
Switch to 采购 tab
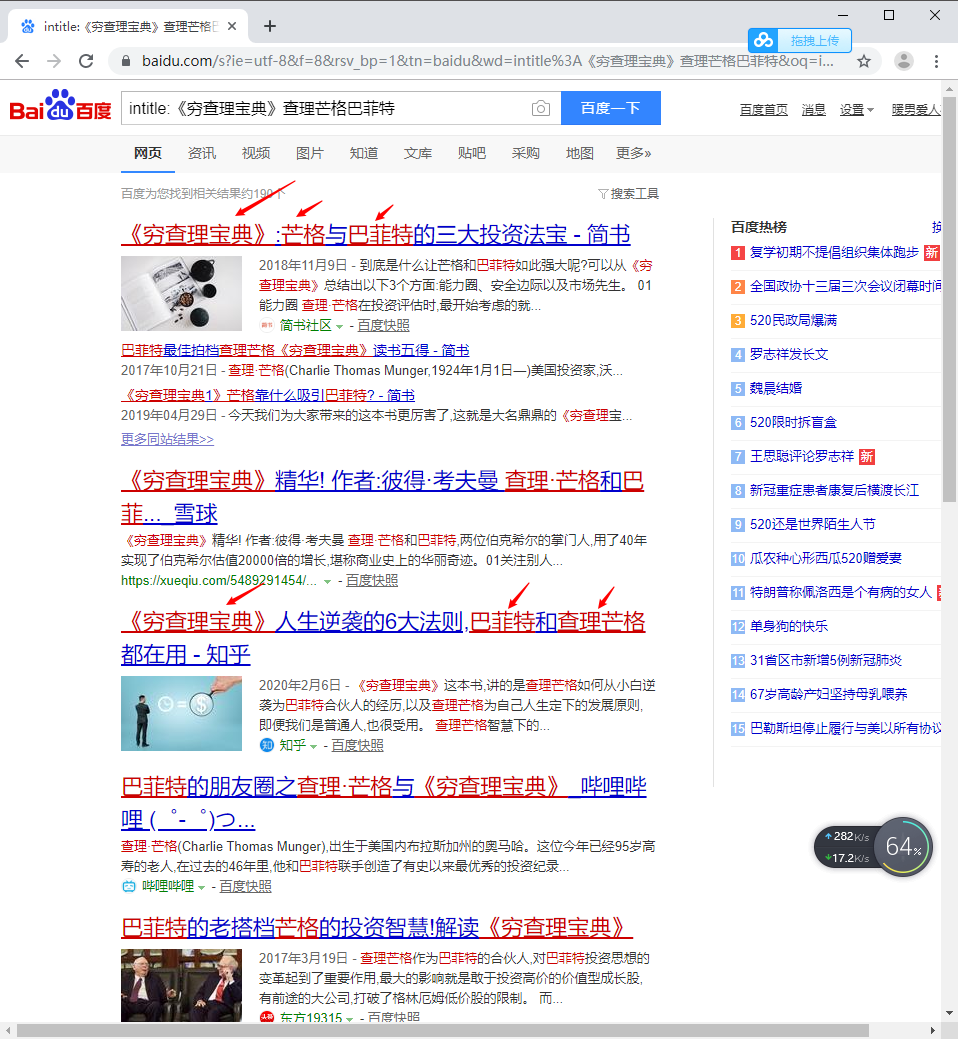[525, 153]
